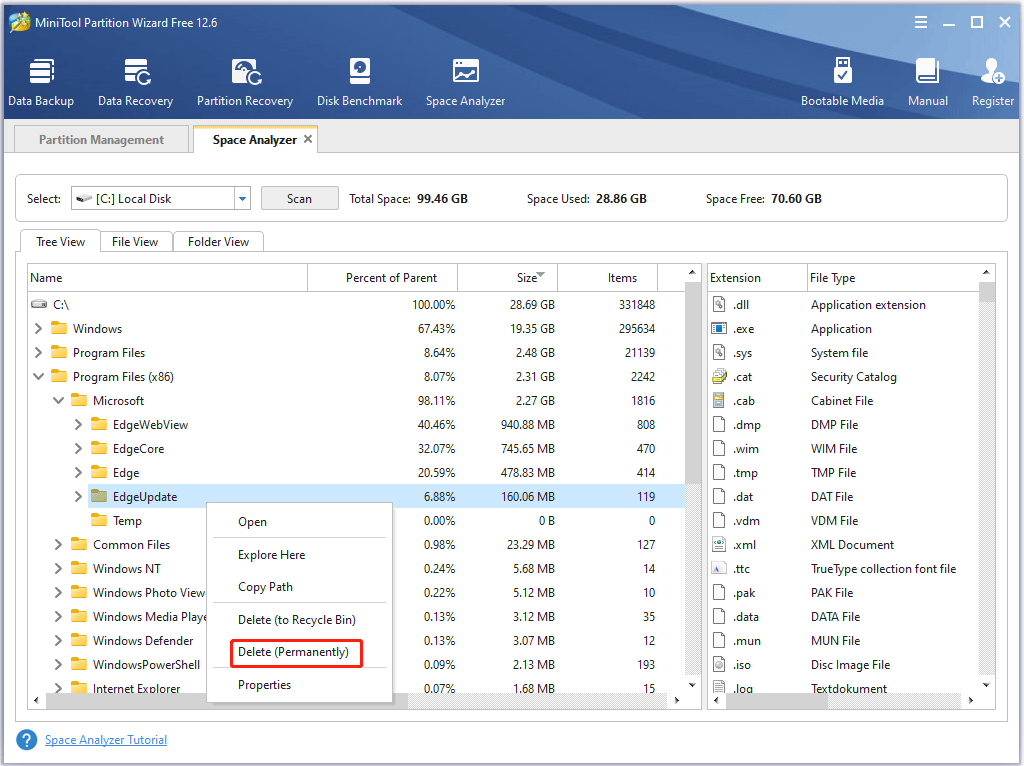The image size is (1024, 766).
Task: Collapse the Microsoft folder
Action: [58, 400]
